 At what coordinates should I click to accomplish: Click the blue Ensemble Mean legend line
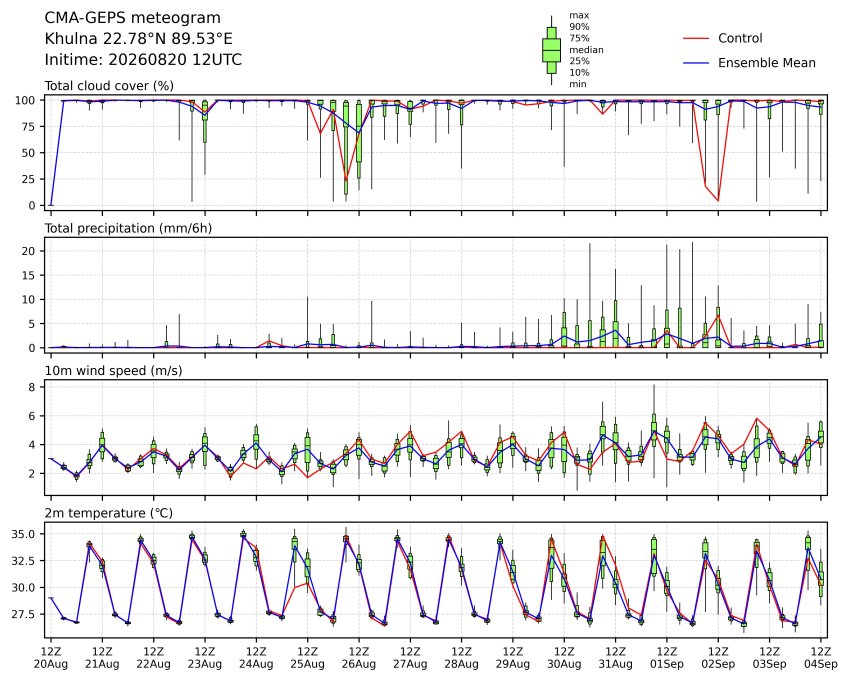696,63
